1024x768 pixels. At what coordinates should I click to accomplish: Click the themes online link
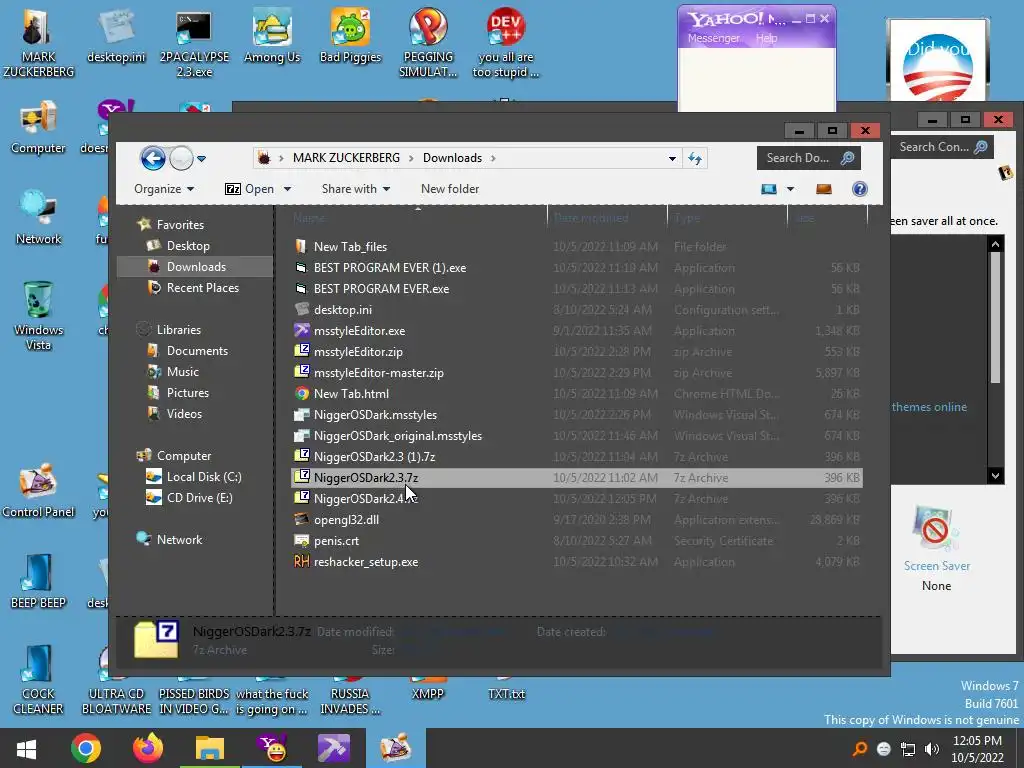tap(929, 407)
